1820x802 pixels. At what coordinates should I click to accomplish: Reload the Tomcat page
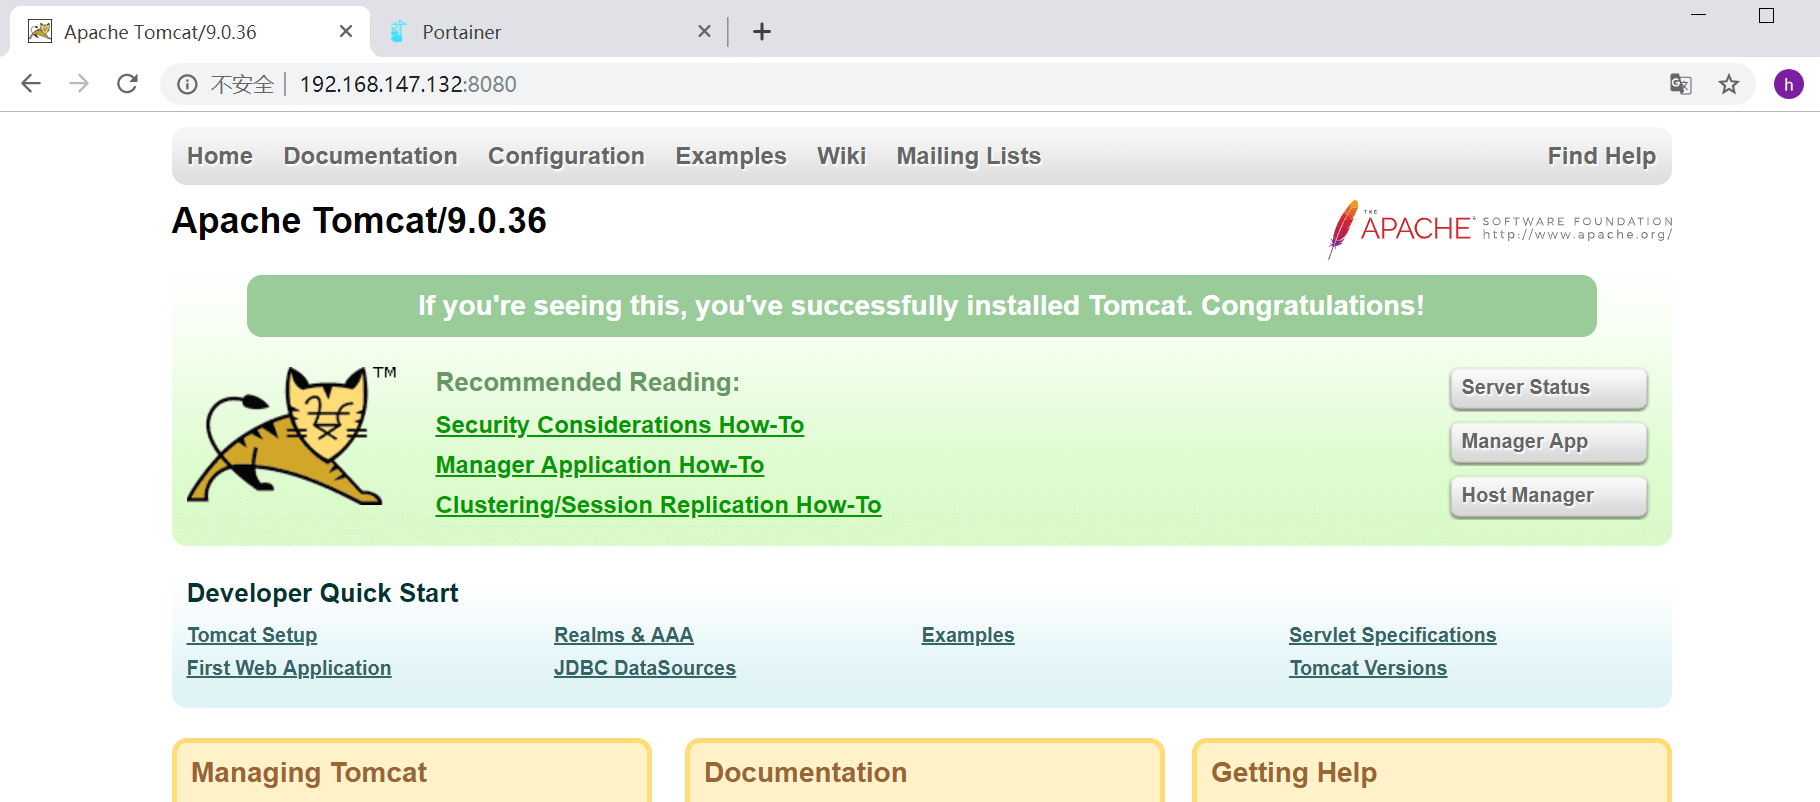[x=127, y=84]
